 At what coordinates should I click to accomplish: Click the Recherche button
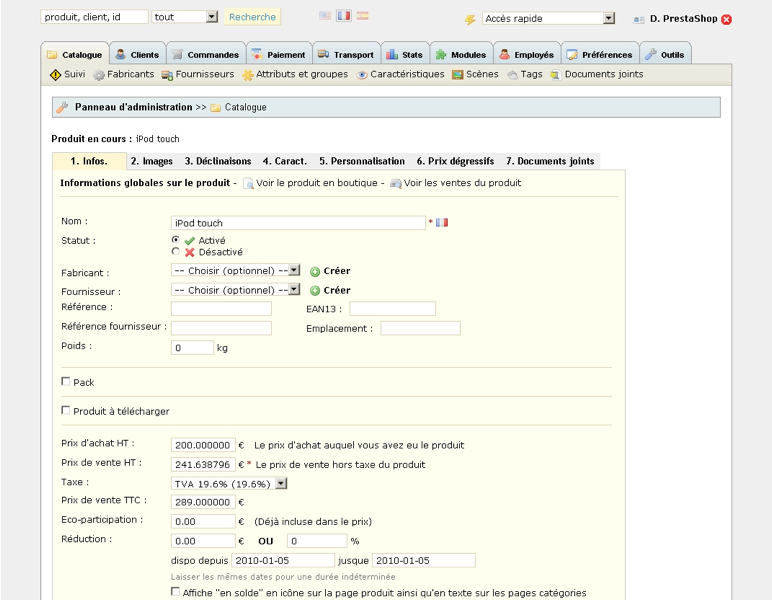tap(252, 17)
